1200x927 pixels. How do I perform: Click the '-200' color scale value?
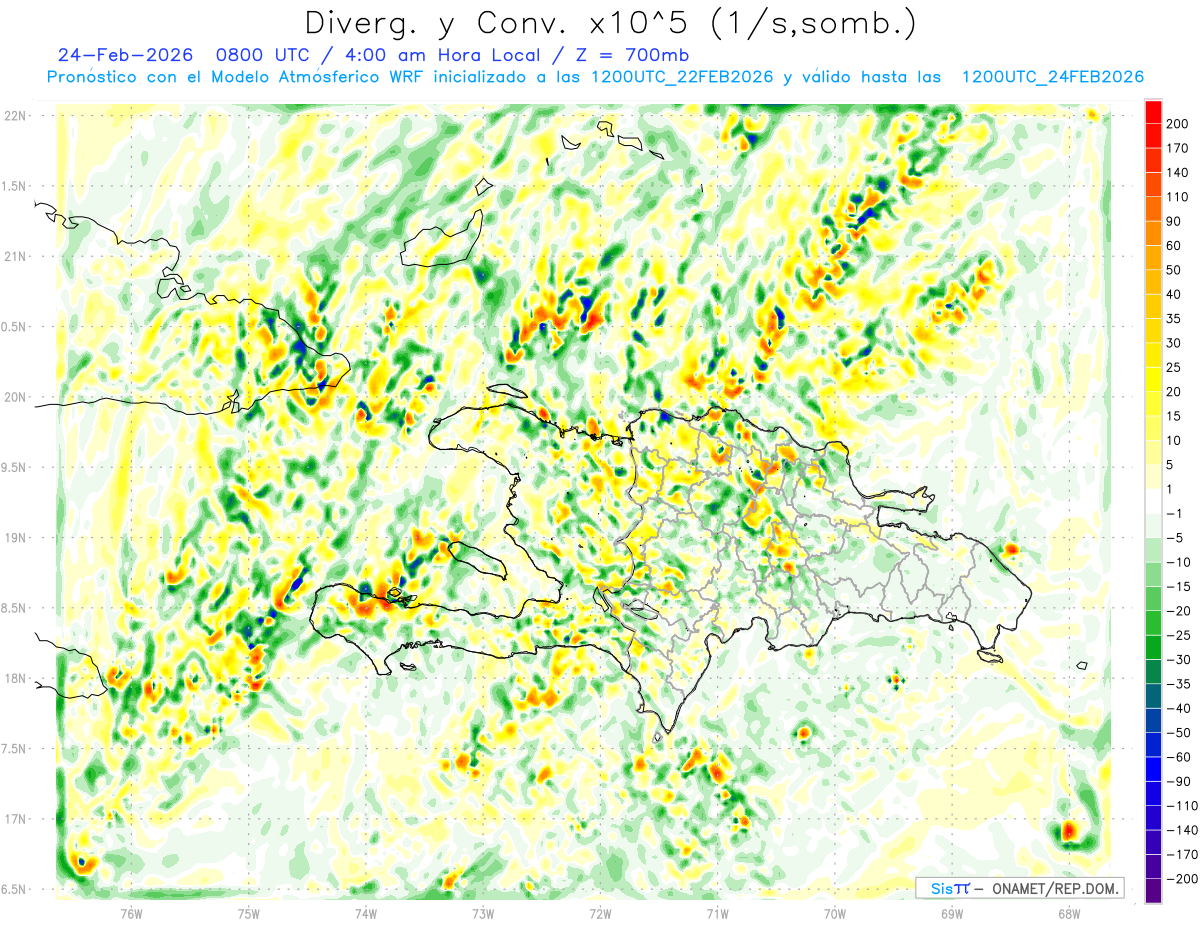(1181, 878)
